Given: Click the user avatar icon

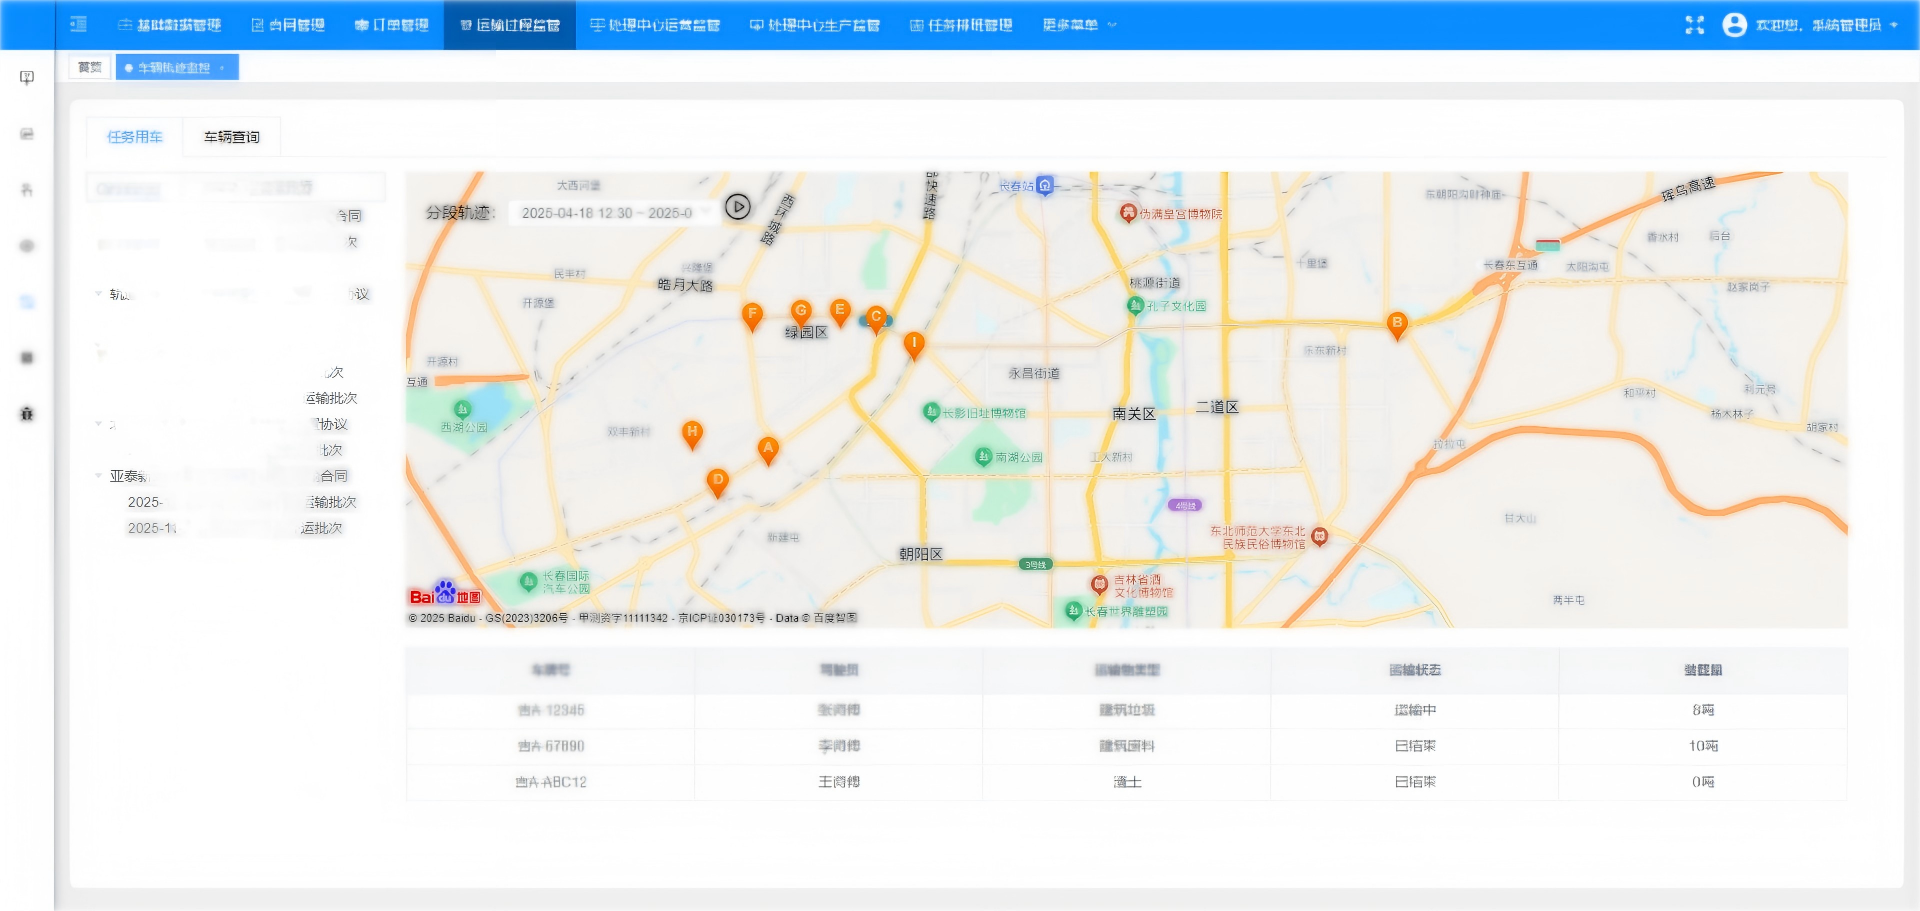Looking at the screenshot, I should pos(1734,25).
